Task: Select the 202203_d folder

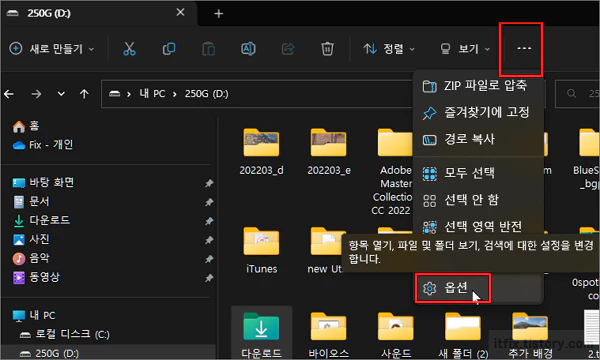Action: point(261,152)
